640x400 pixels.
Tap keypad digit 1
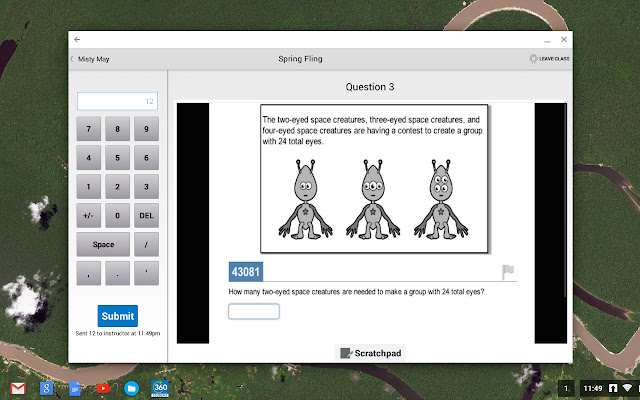(89, 187)
